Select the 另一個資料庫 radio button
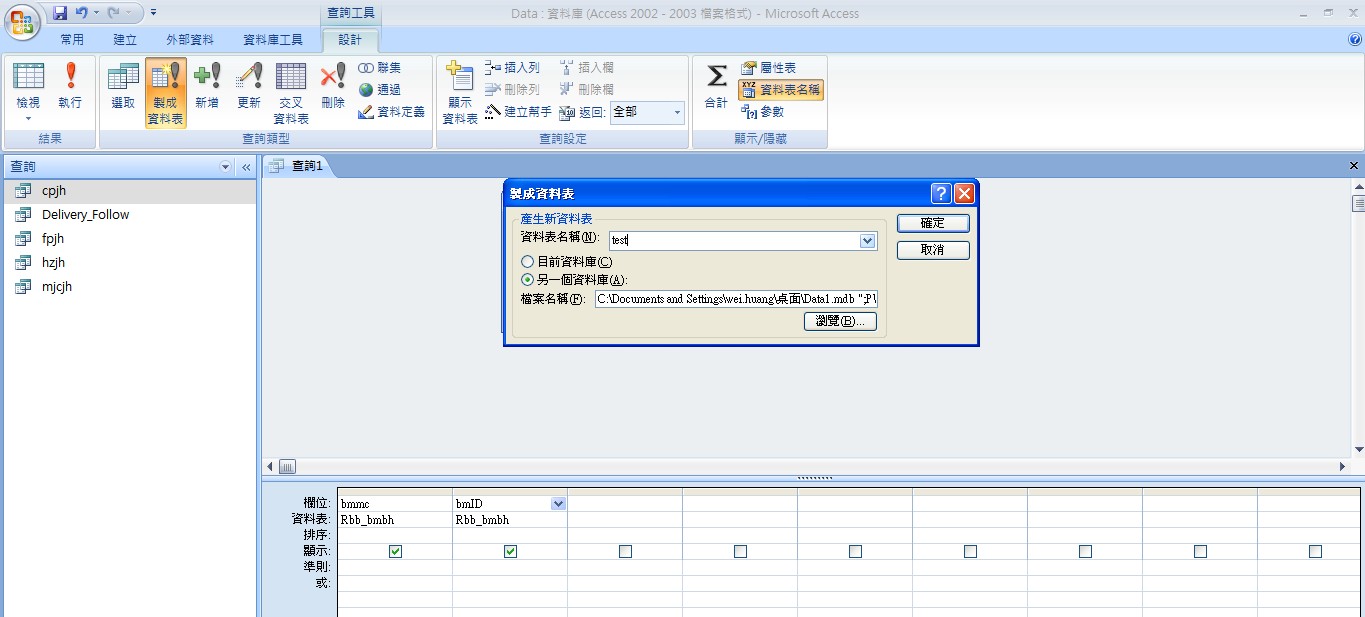 pyautogui.click(x=528, y=280)
